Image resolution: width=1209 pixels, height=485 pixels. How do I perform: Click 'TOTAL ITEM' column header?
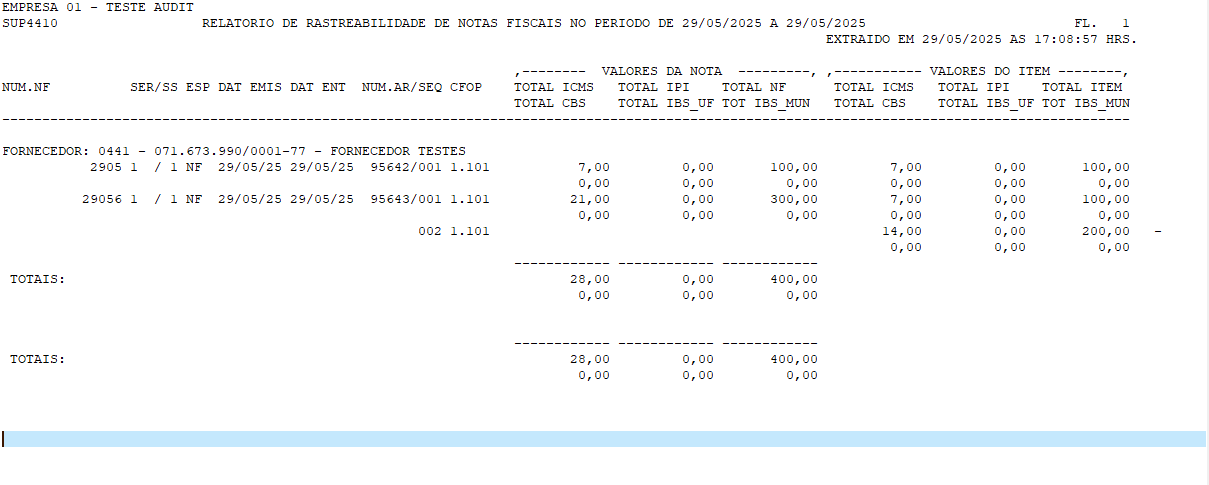1082,88
